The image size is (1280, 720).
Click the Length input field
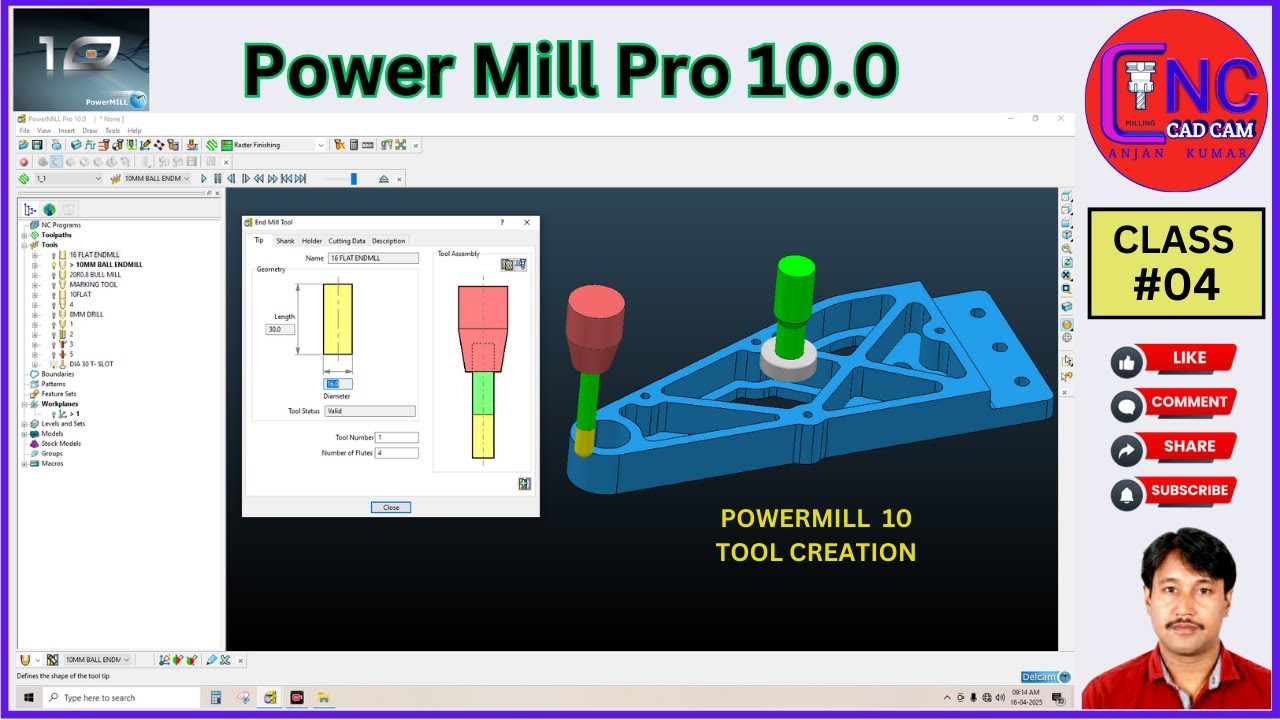point(280,329)
